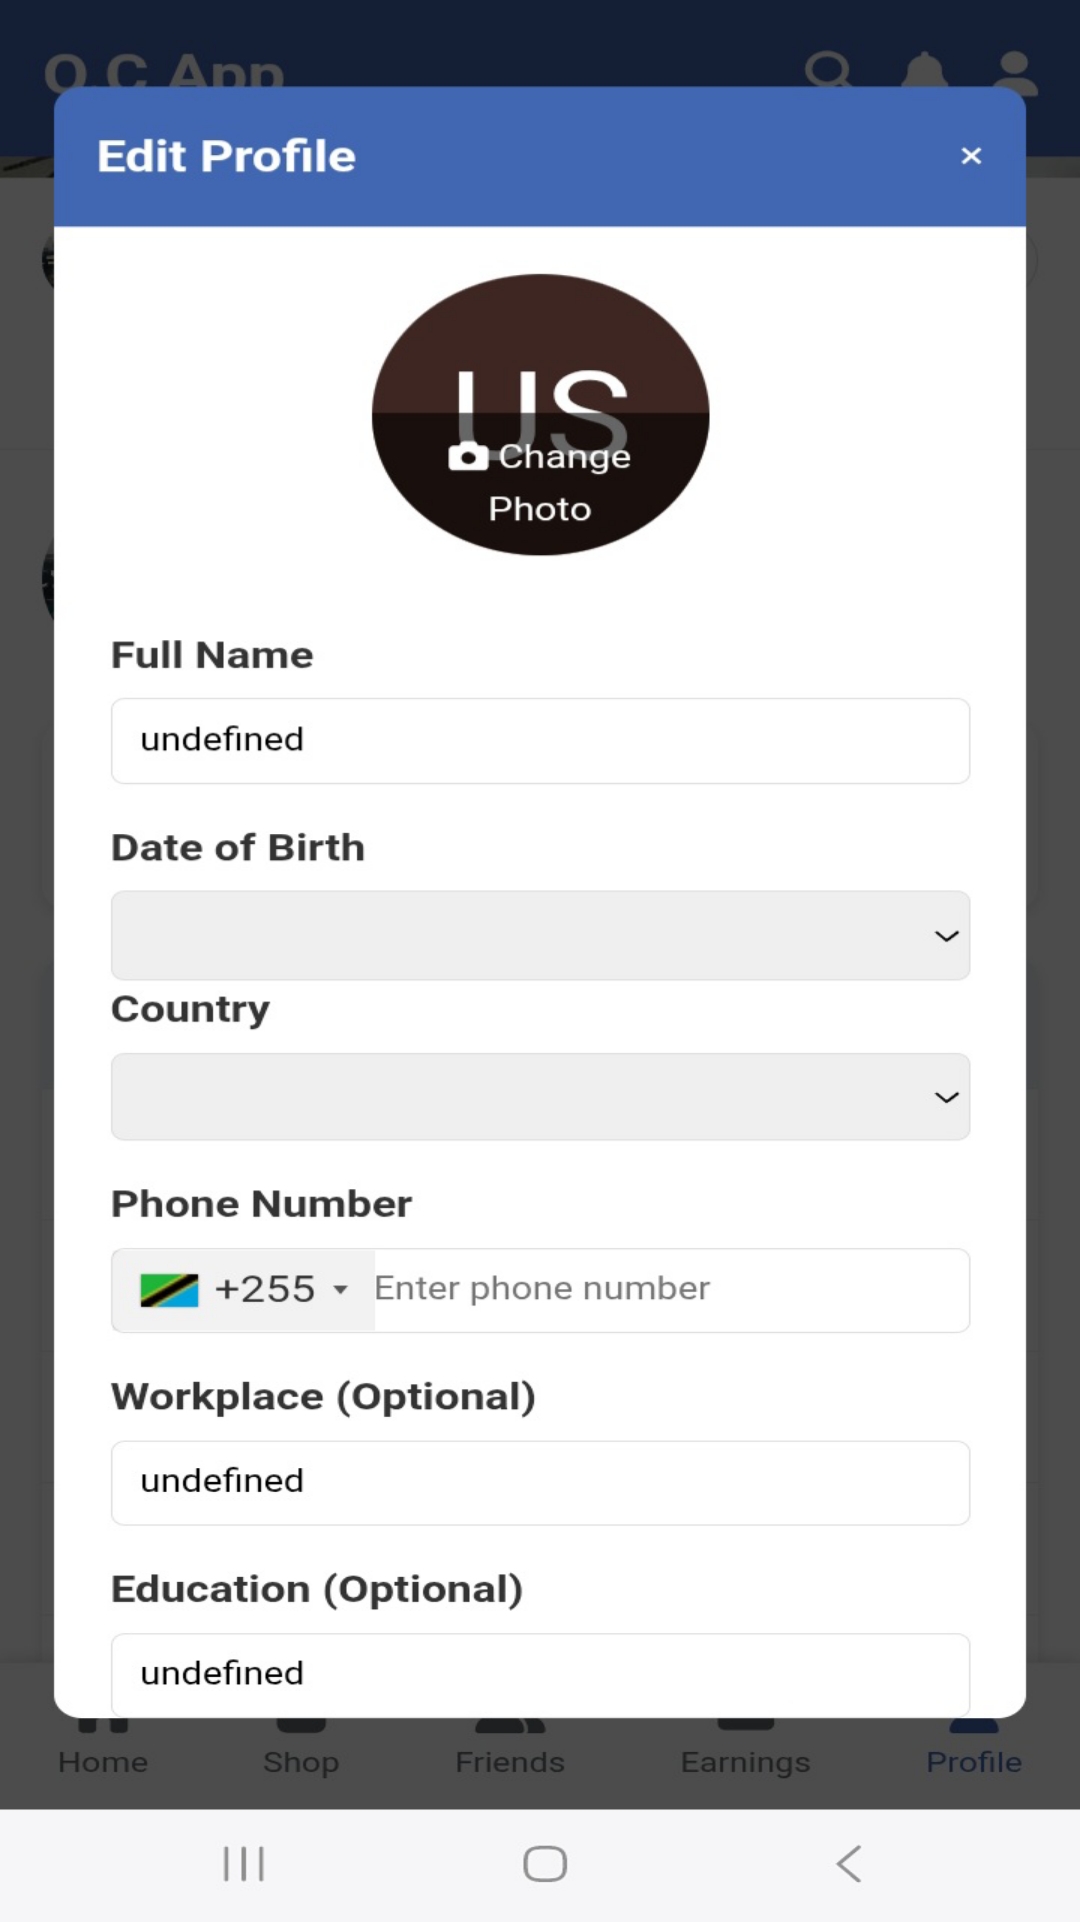Viewport: 1080px width, 1922px height.
Task: Click the Workplace optional text field
Action: [x=540, y=1483]
